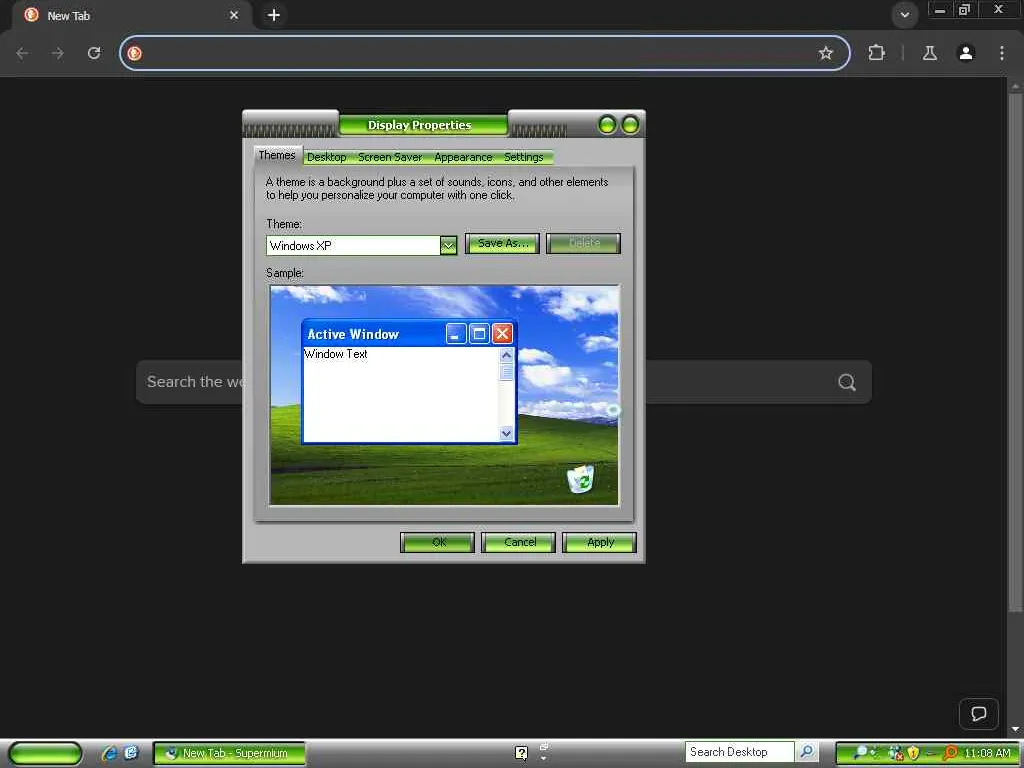The height and width of the screenshot is (768, 1024).
Task: Open the browser three-dot menu
Action: click(1002, 53)
